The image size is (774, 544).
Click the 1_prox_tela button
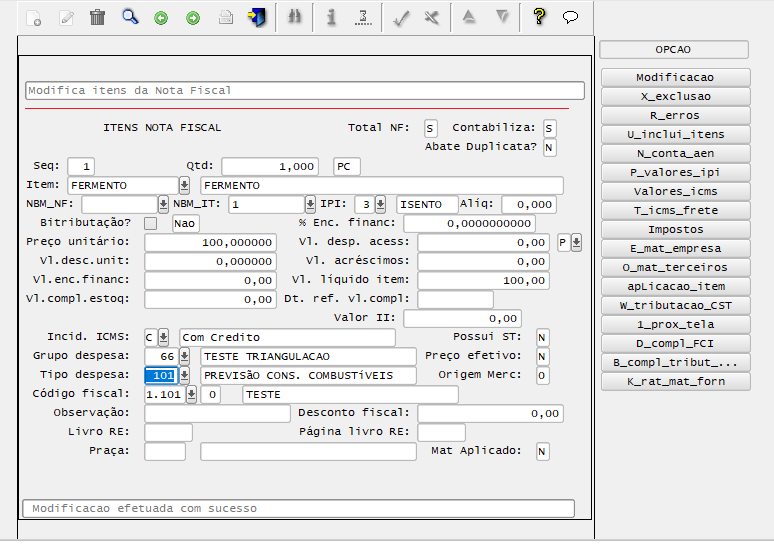click(x=675, y=324)
